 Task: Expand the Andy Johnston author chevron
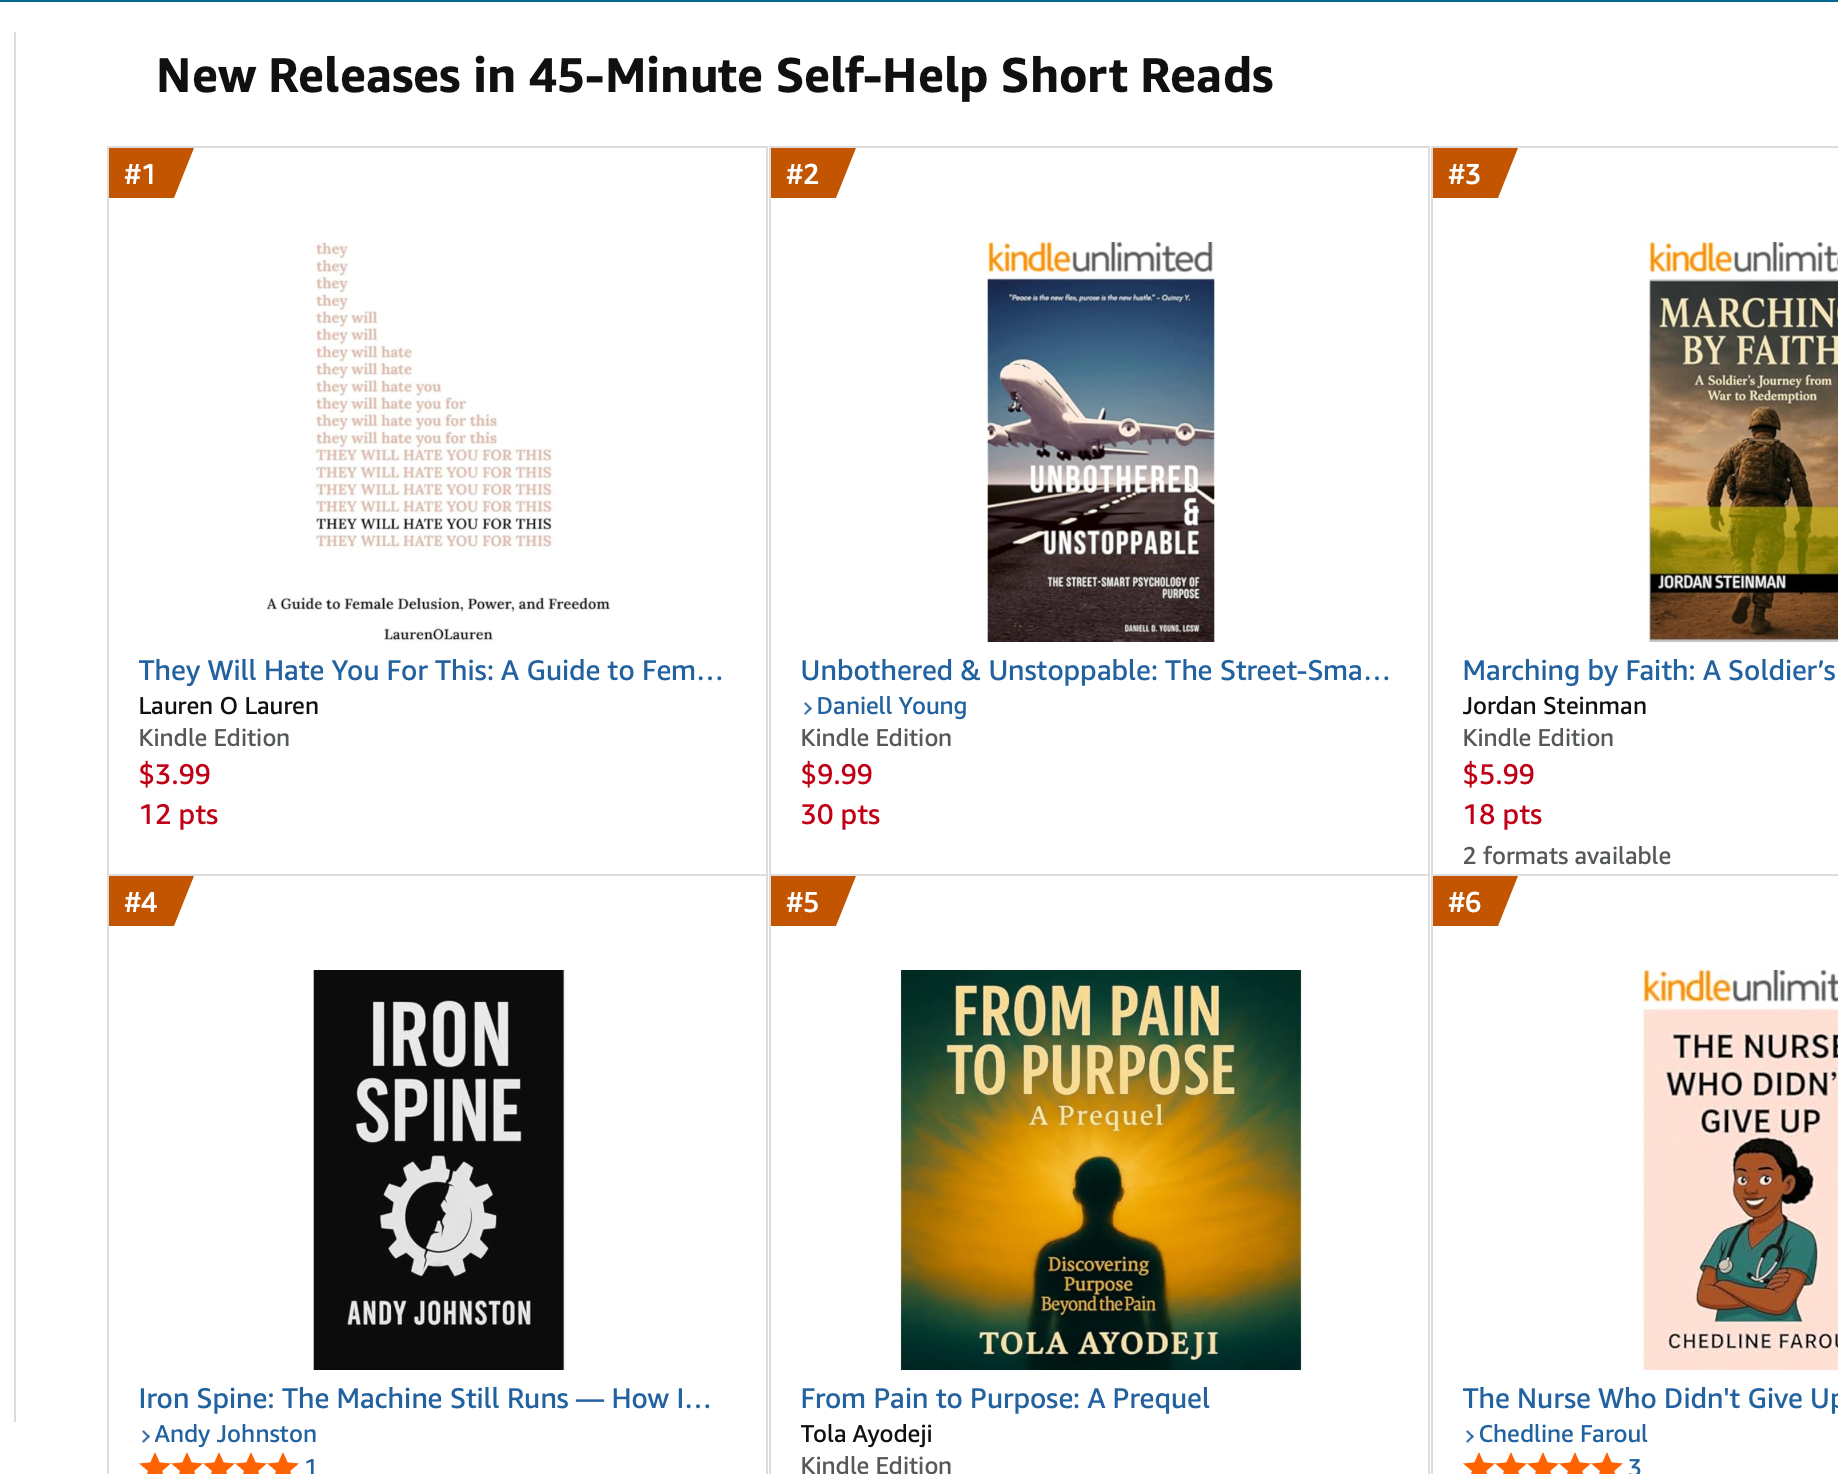click(145, 1435)
